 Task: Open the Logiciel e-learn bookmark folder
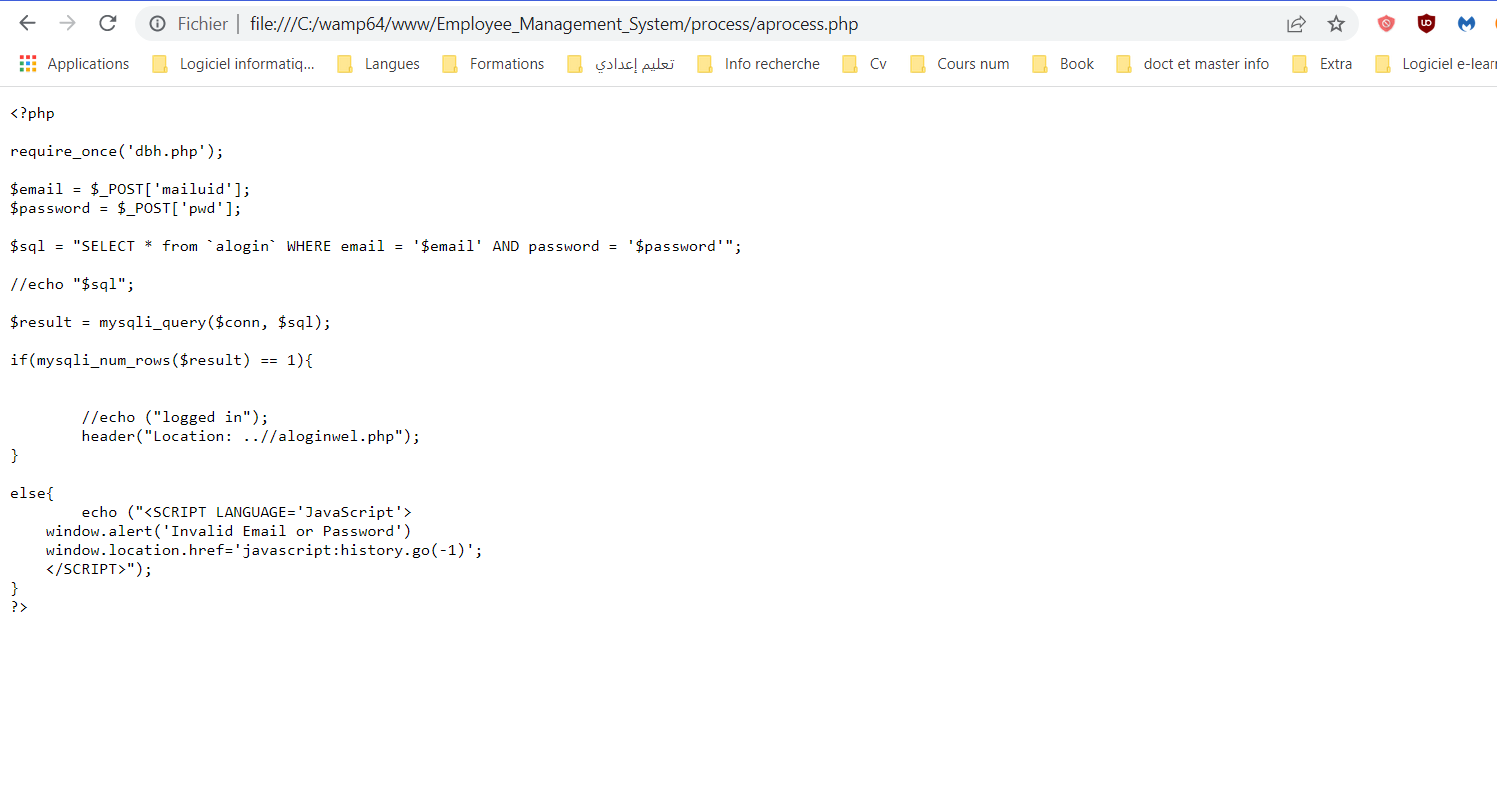pyautogui.click(x=1435, y=64)
